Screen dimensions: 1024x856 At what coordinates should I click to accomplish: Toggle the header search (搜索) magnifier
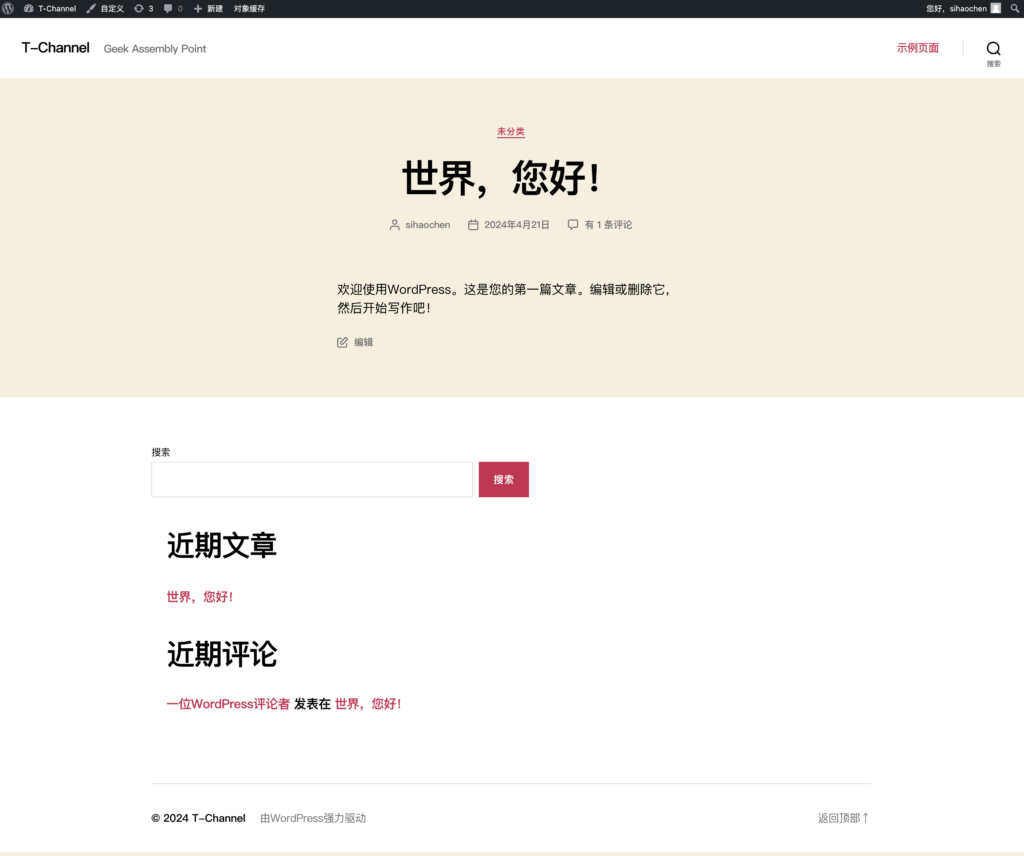993,47
